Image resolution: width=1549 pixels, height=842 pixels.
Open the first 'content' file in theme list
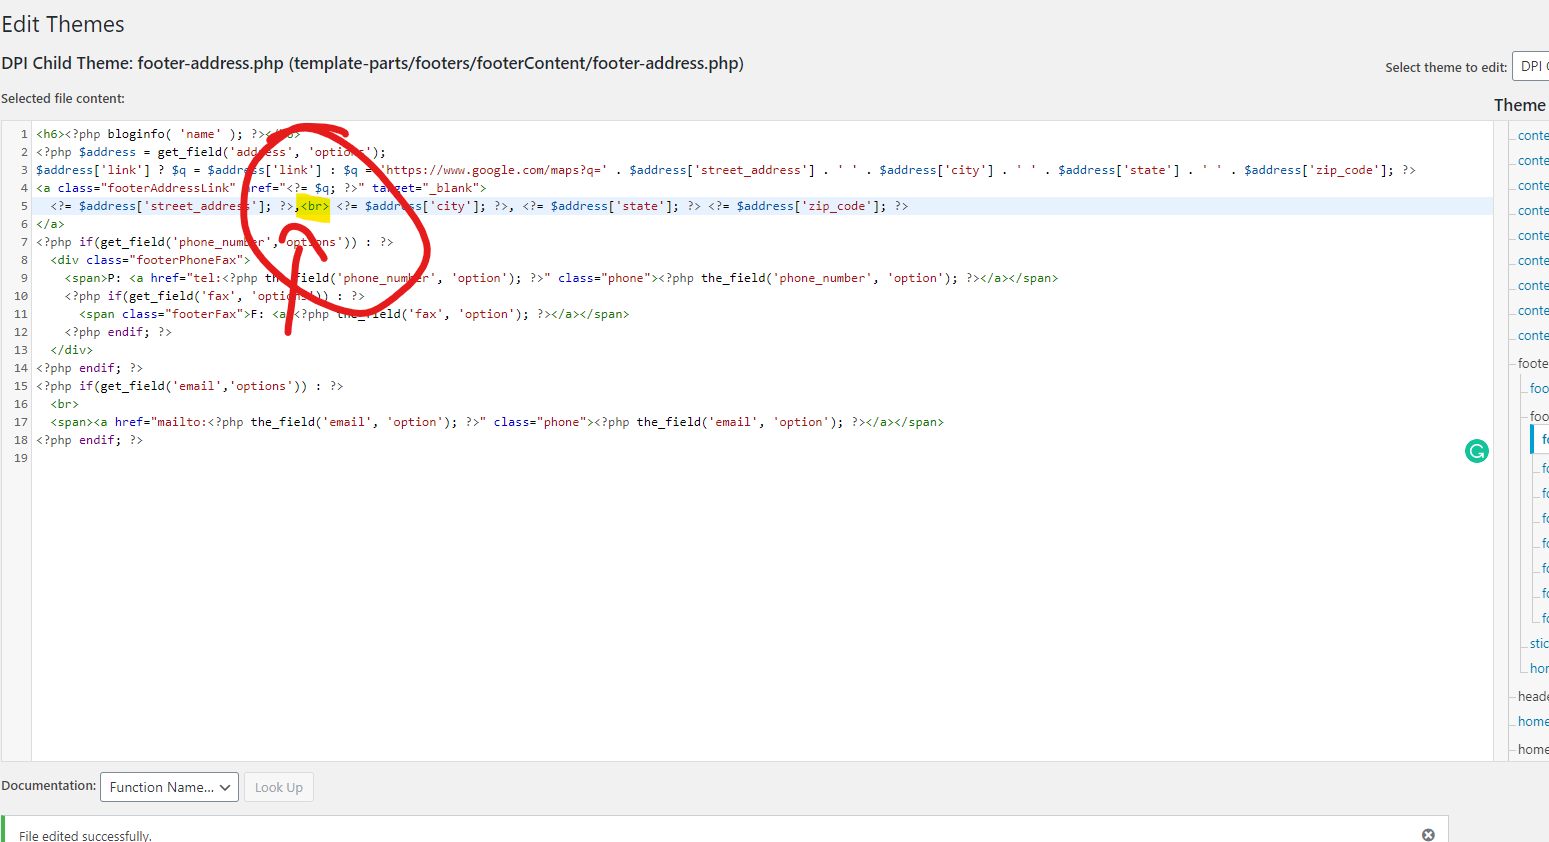point(1532,135)
